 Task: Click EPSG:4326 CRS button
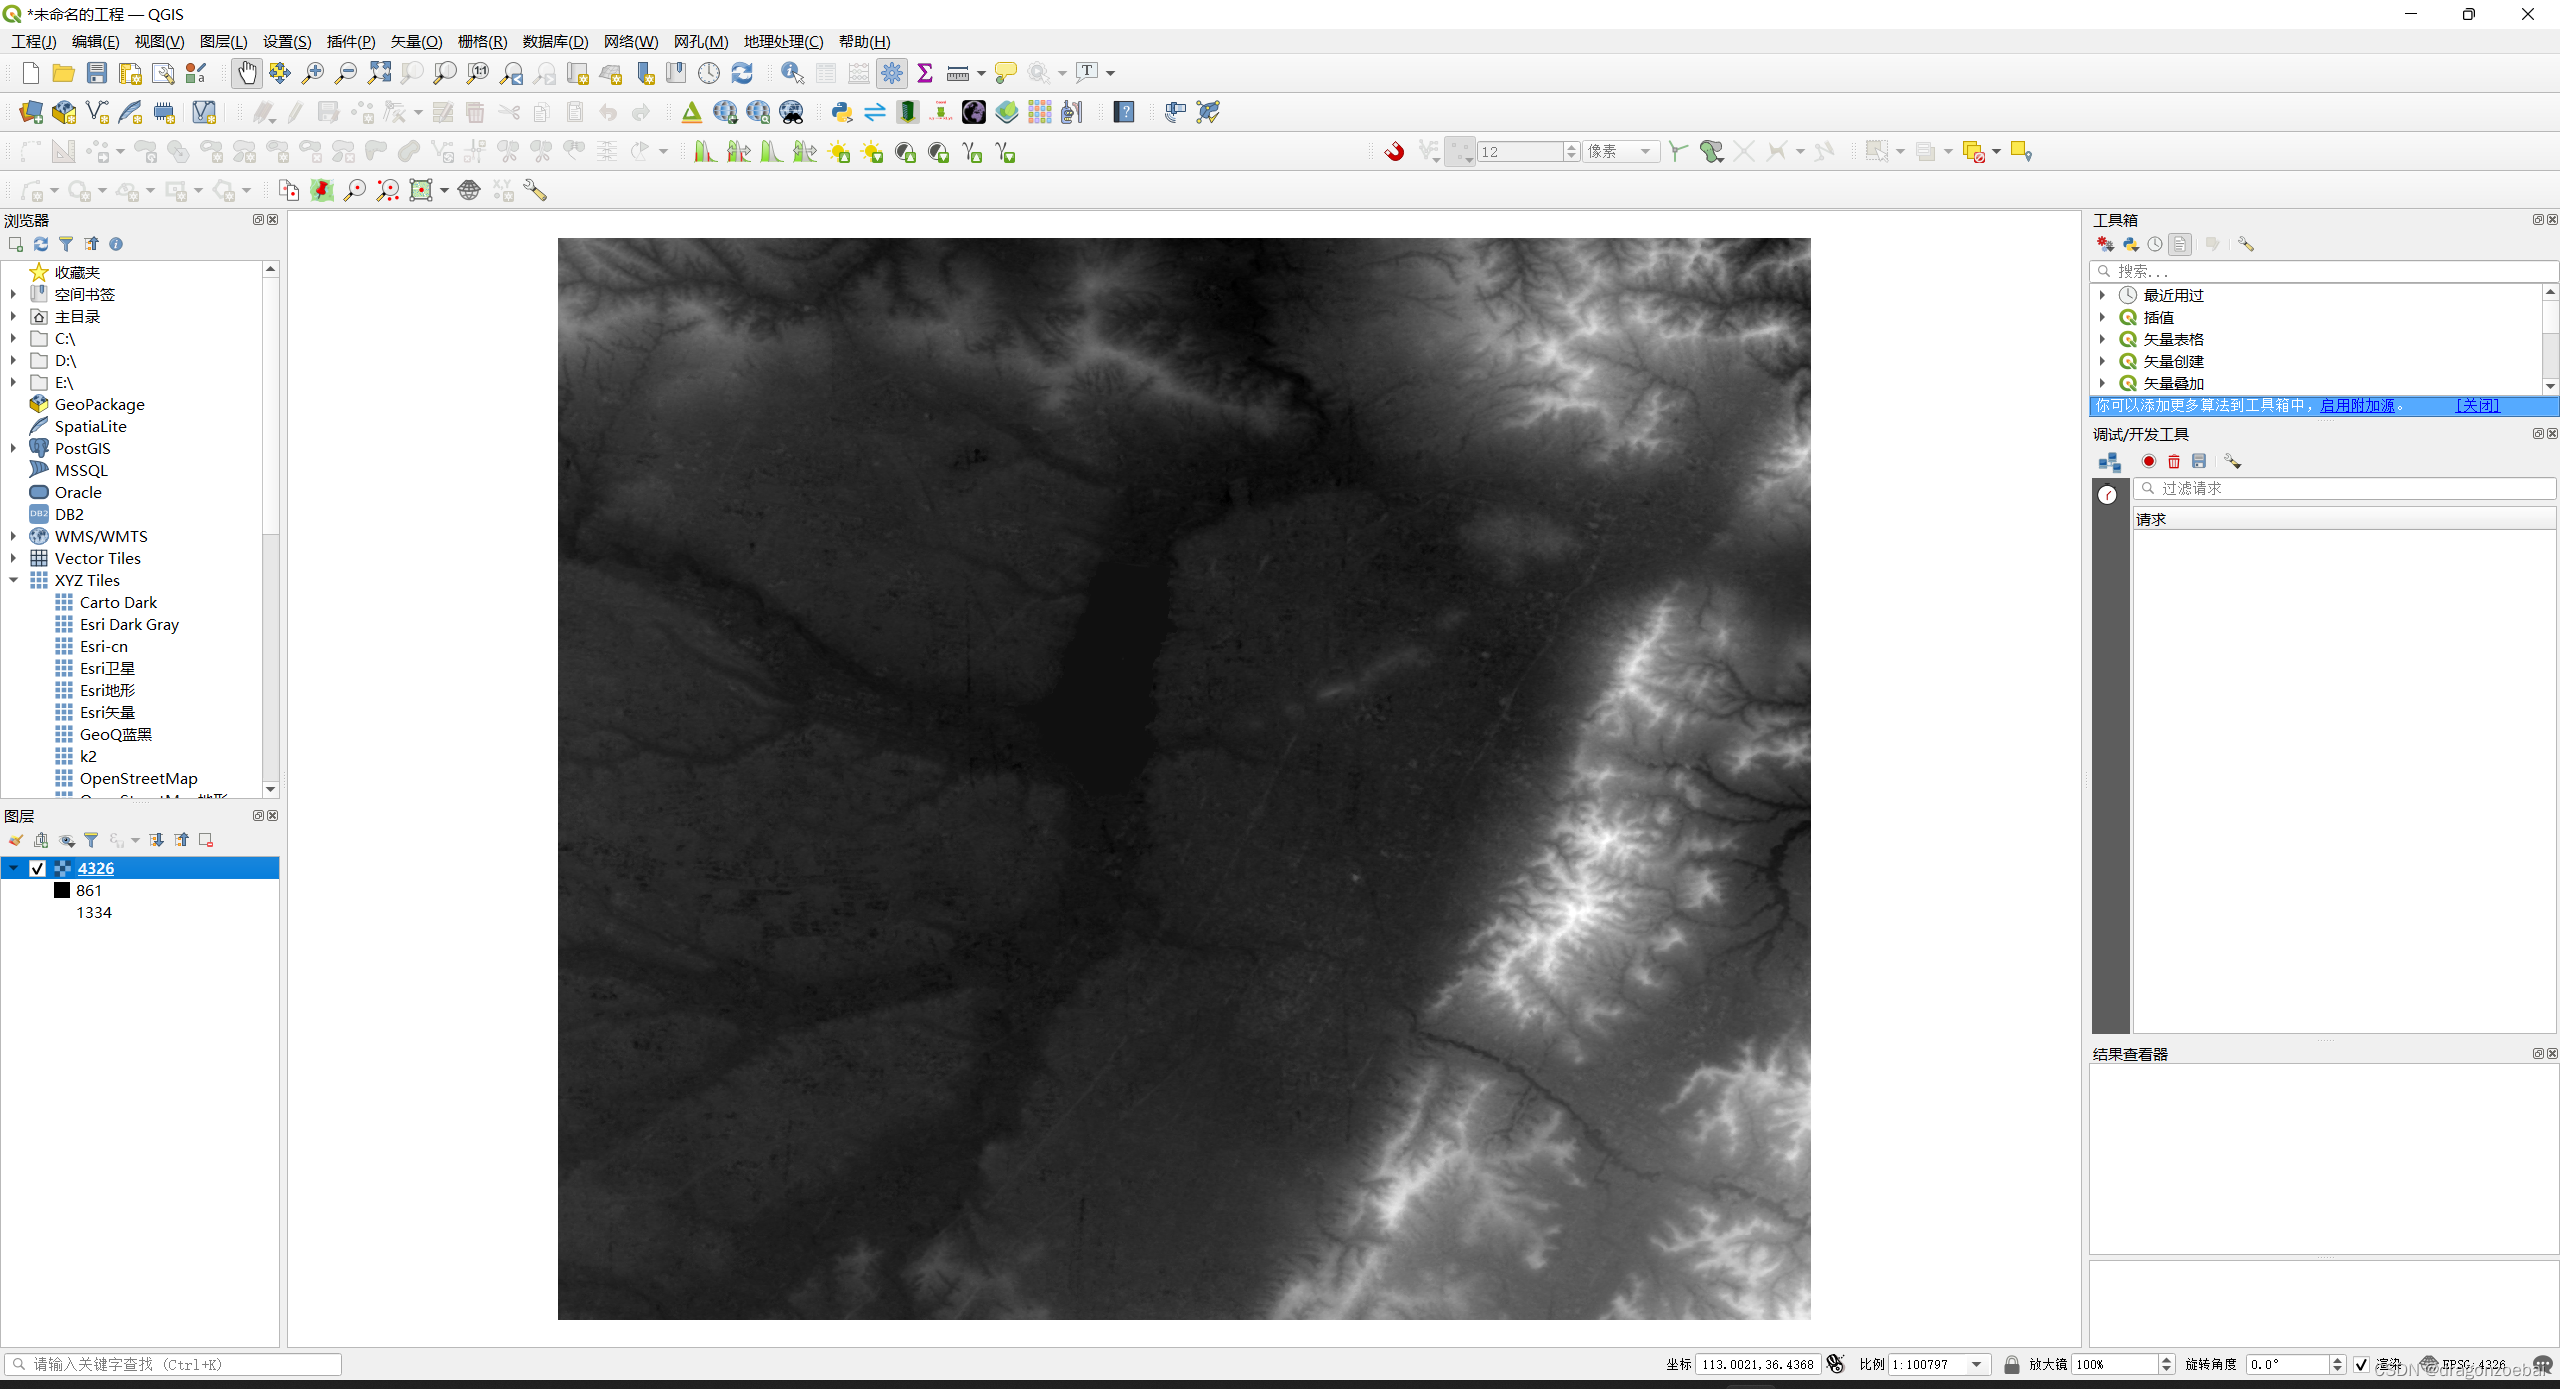click(2463, 1364)
